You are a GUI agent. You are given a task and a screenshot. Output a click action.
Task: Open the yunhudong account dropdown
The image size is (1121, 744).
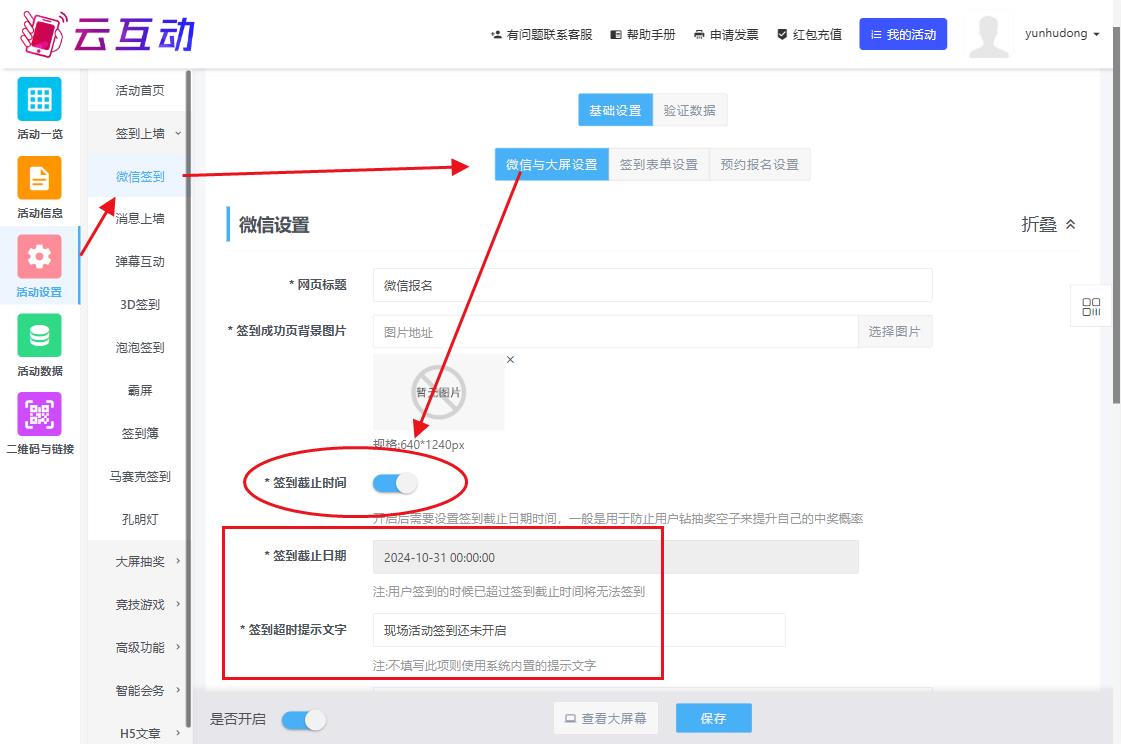pos(1061,34)
